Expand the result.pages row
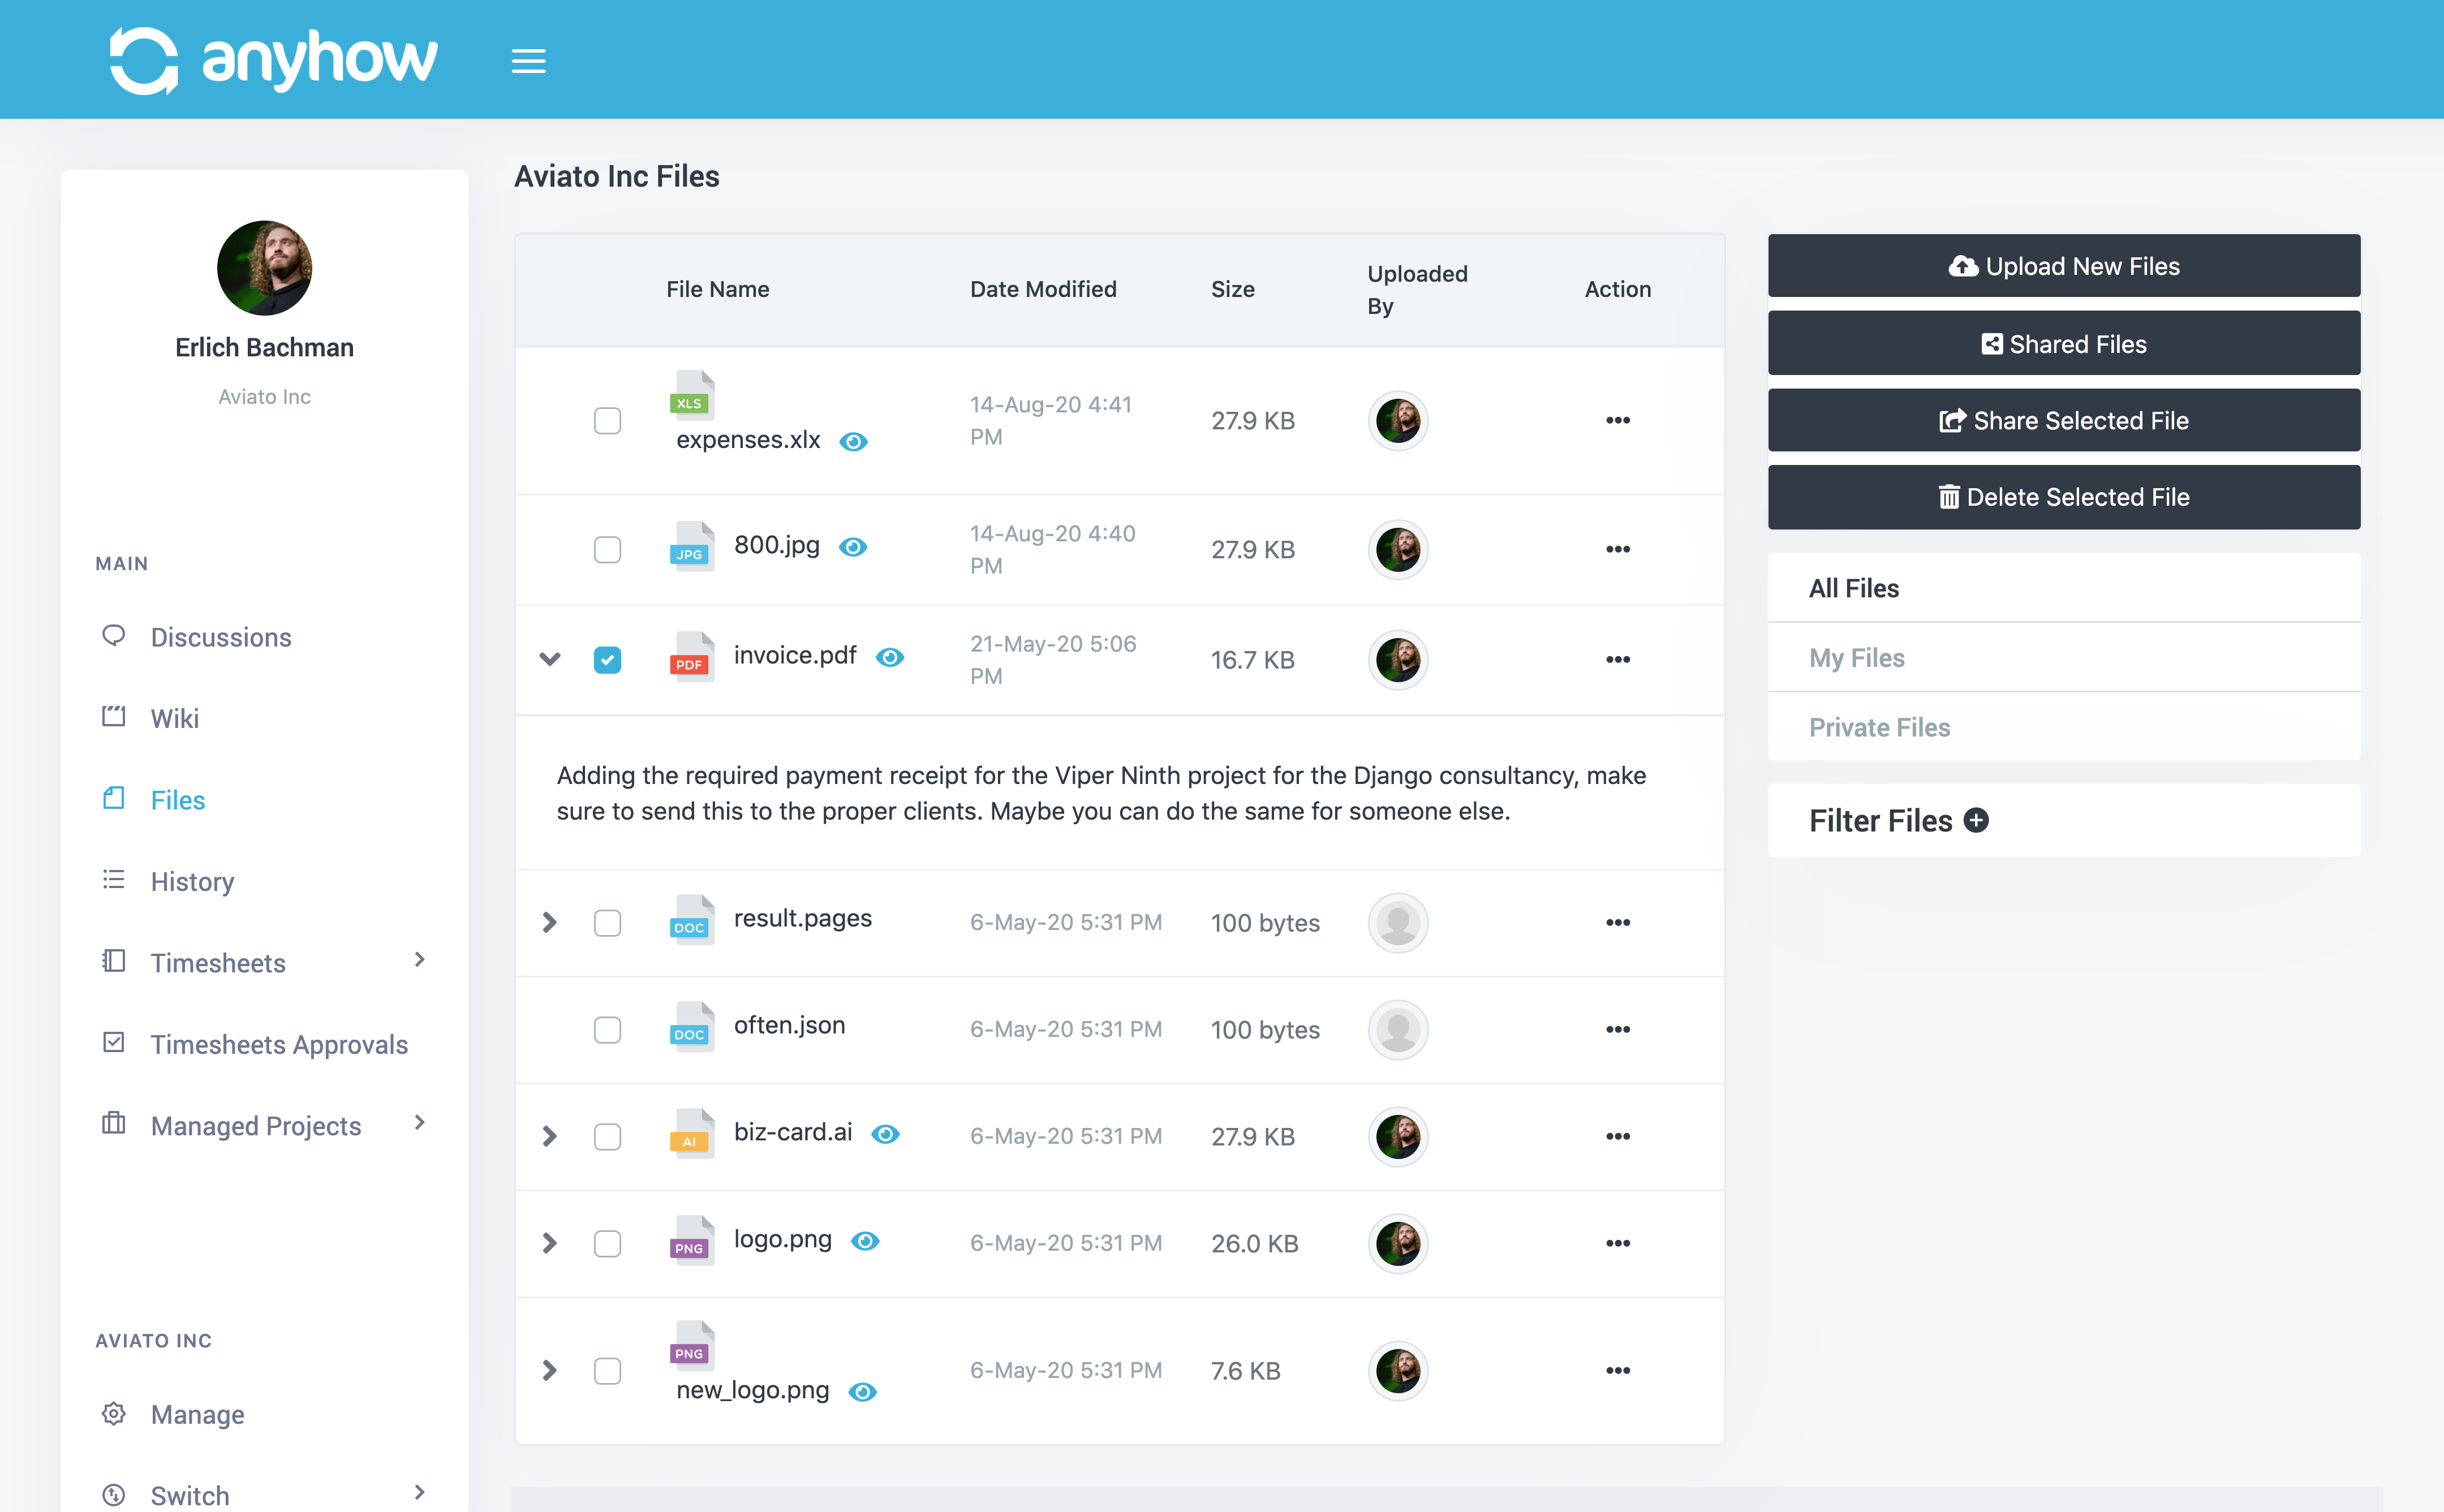The image size is (2444, 1512). (549, 923)
